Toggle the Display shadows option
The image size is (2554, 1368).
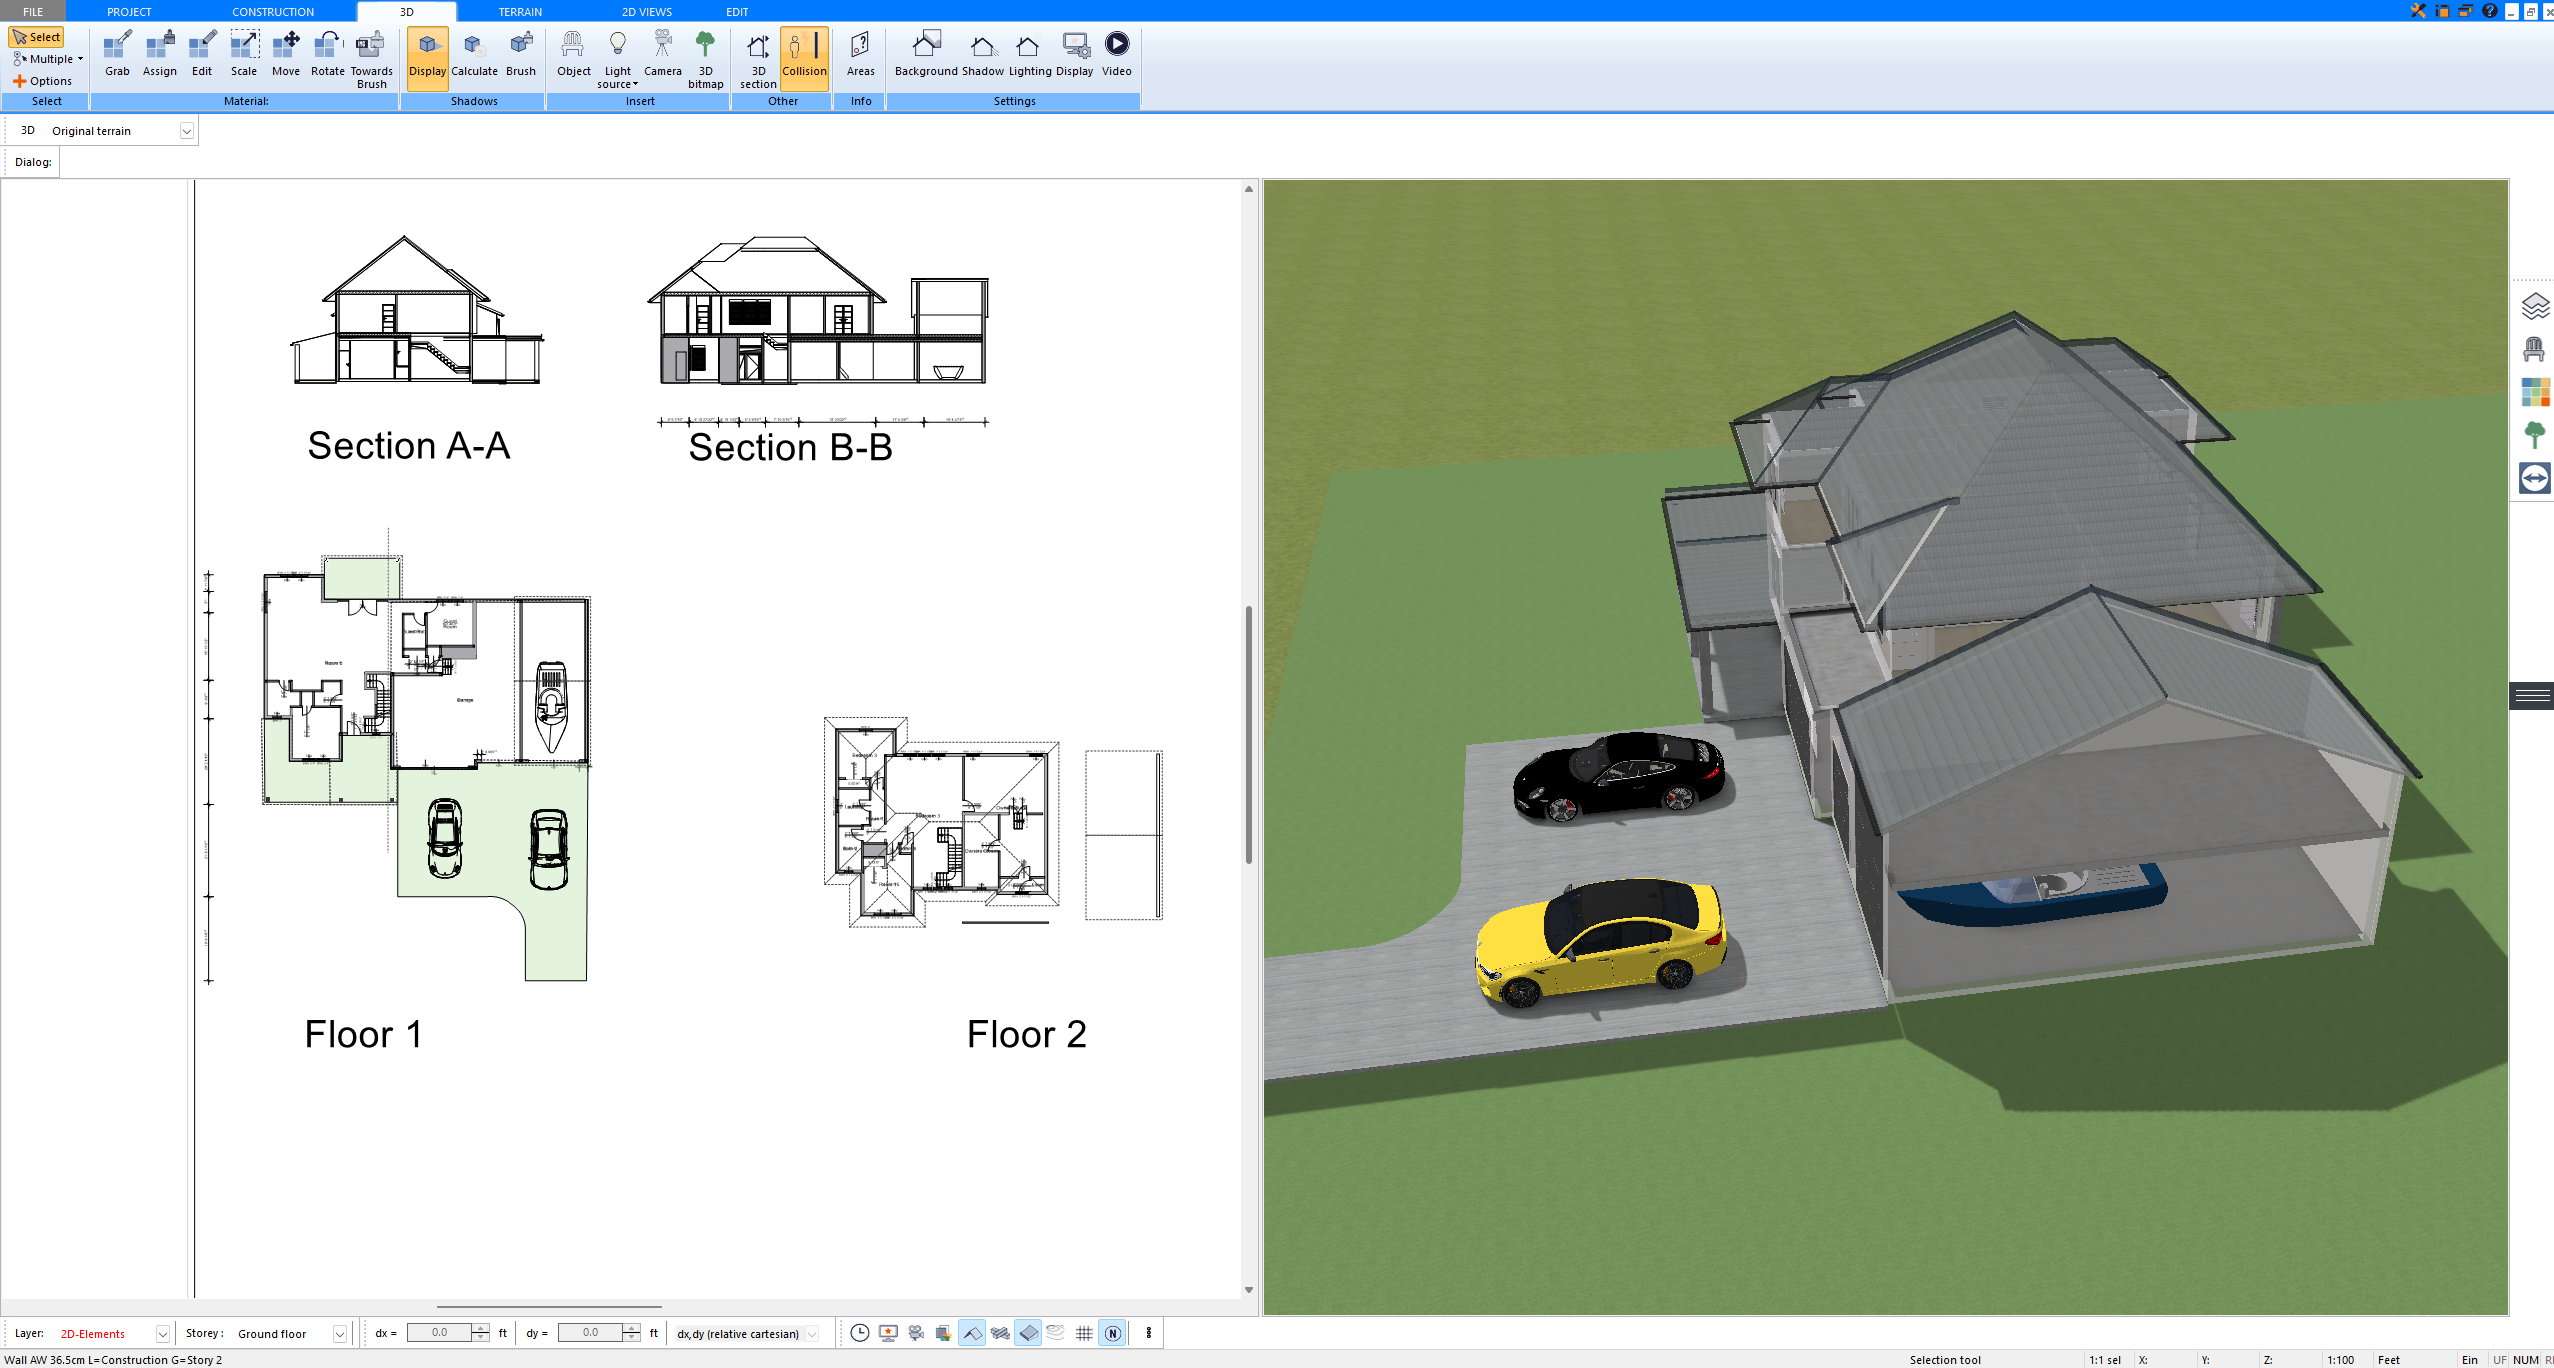(427, 55)
